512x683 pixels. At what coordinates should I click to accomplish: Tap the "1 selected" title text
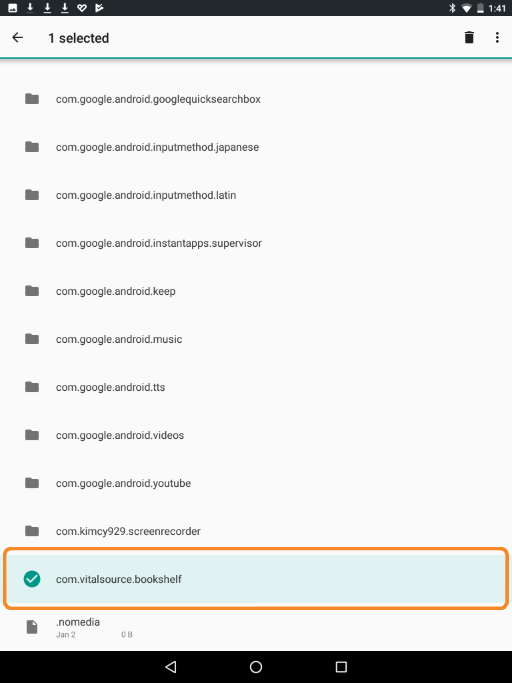click(78, 38)
